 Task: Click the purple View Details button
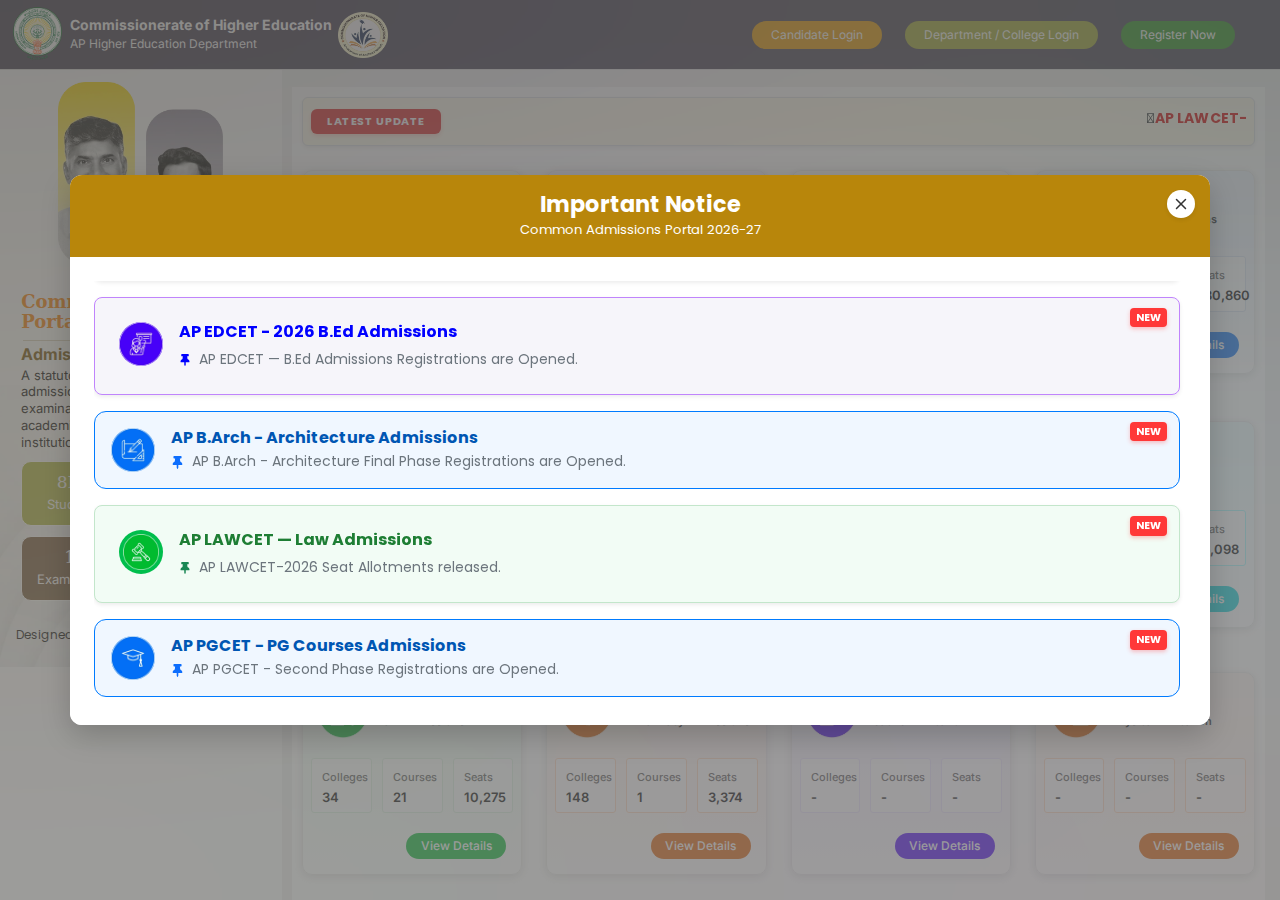coord(945,846)
